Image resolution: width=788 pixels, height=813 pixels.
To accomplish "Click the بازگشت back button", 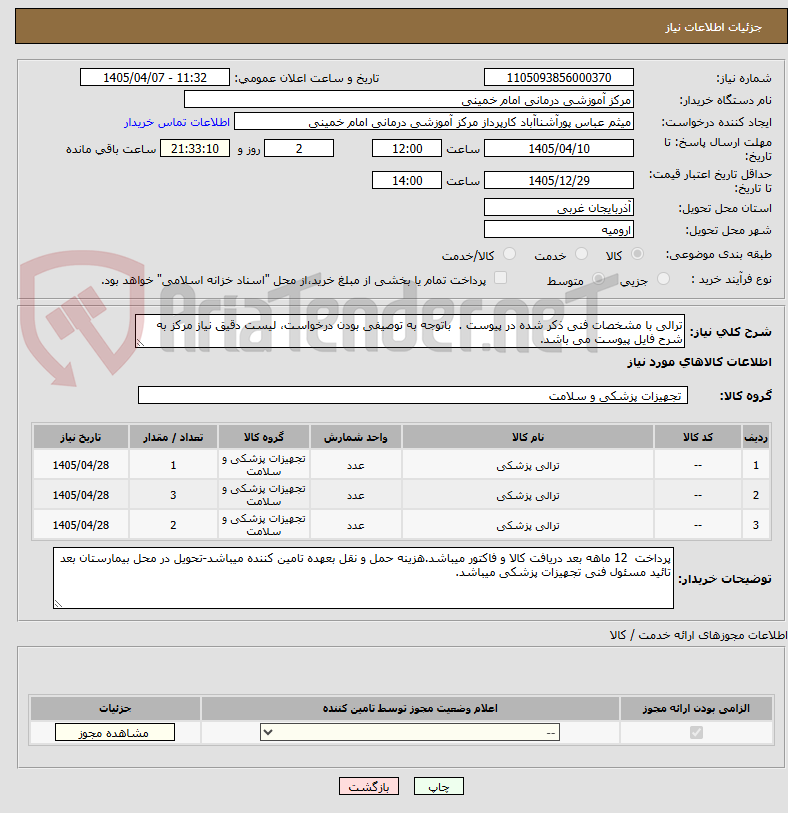I will pos(369,787).
